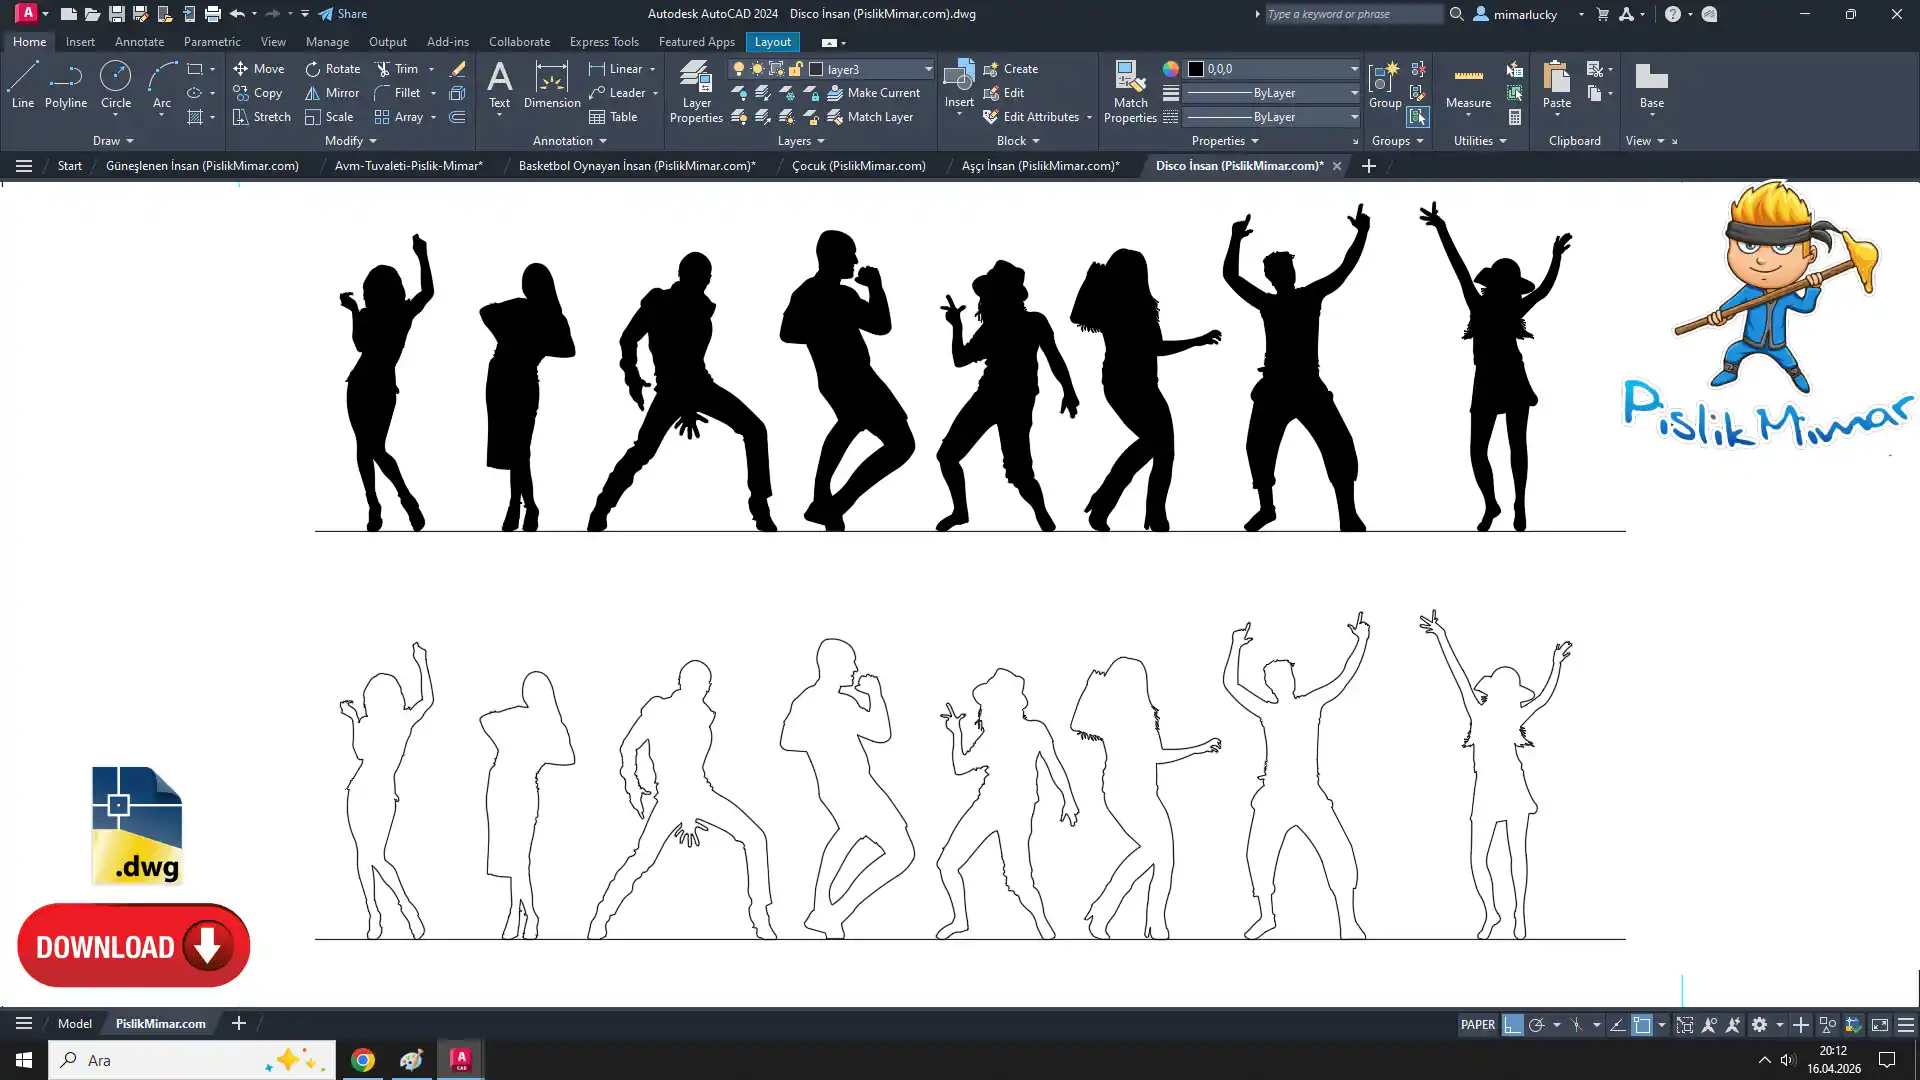Toggle PAPER/MODEL space in status bar
Viewport: 1920px width, 1080px height.
click(x=1477, y=1025)
